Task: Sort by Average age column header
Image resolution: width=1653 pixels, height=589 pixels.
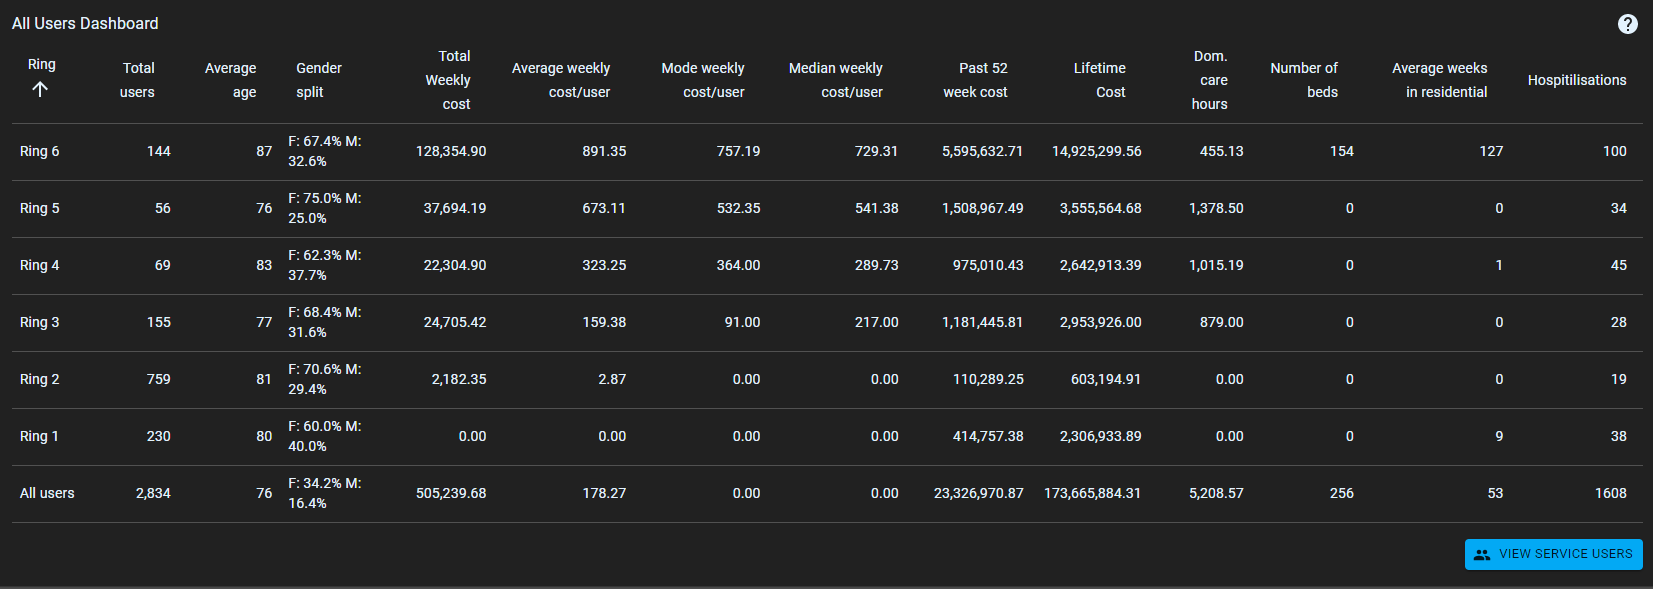Action: coord(231,80)
